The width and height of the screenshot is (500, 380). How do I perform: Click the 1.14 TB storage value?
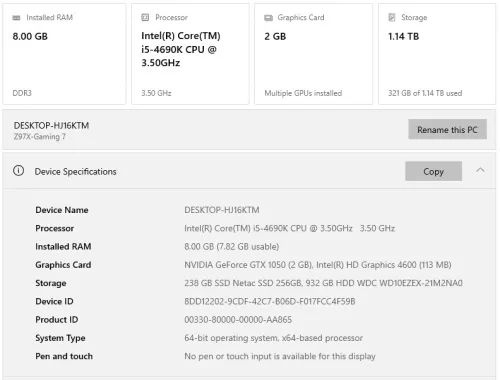tap(403, 36)
